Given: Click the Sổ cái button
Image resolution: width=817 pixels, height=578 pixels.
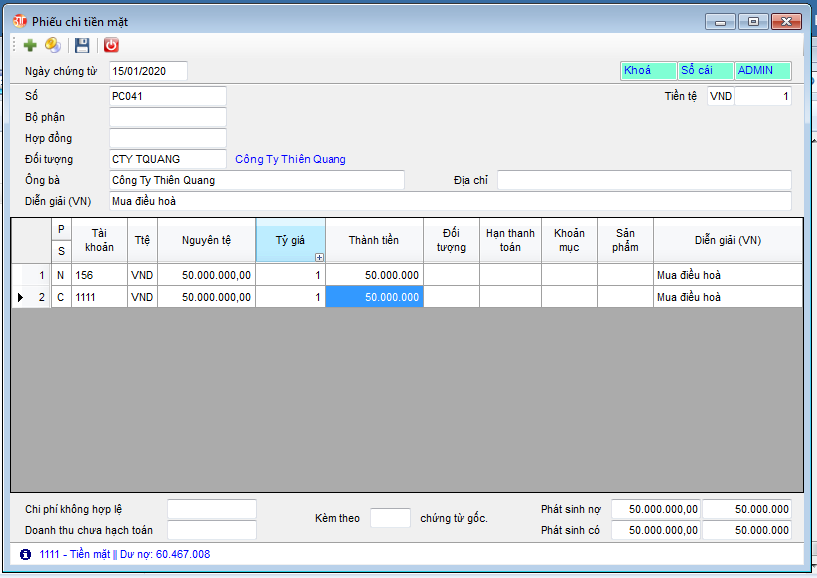Looking at the screenshot, I should (705, 70).
